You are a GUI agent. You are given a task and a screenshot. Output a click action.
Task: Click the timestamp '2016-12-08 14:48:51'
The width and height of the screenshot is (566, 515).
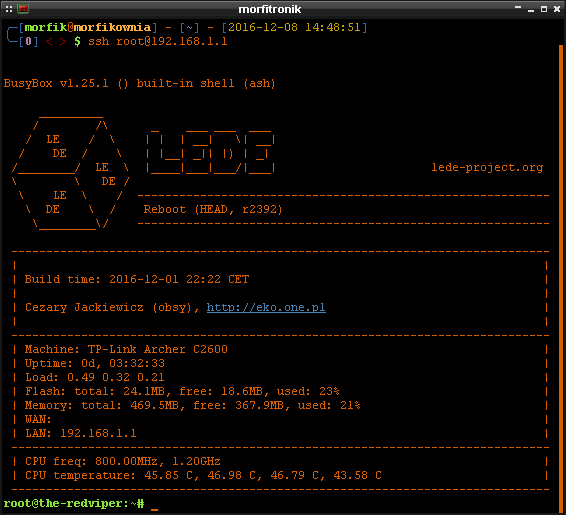[294, 27]
